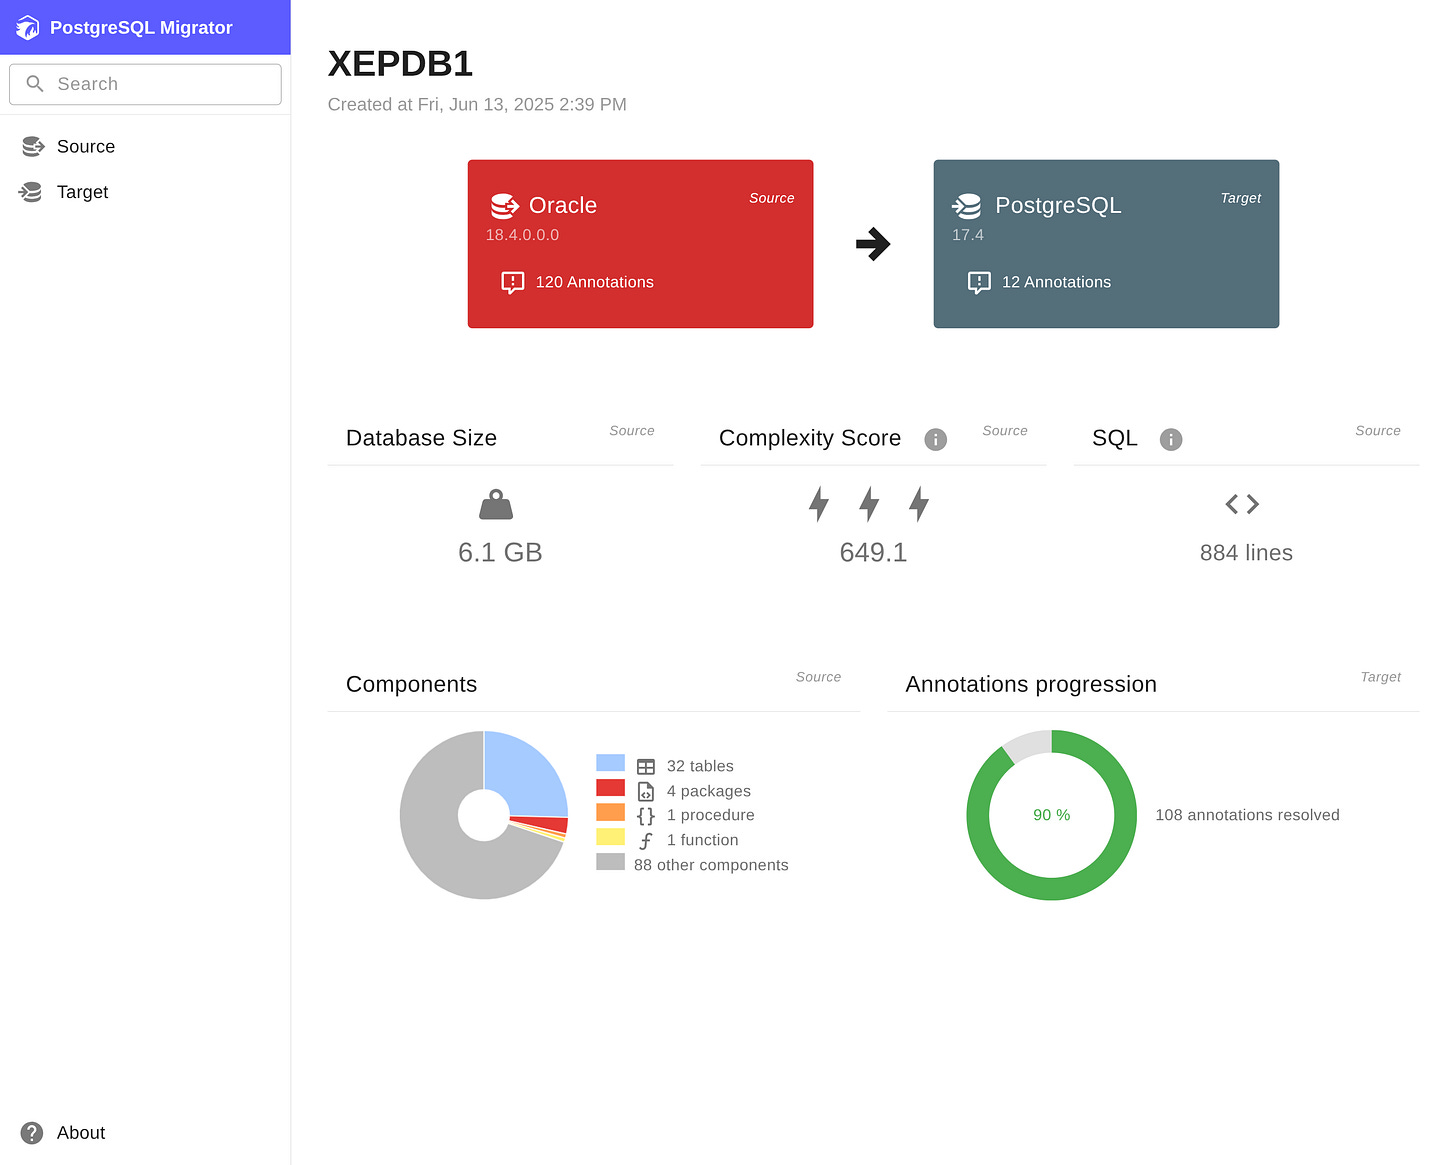Click the annotation icon beside 12 Annotations
This screenshot has height=1165, width=1456.
(x=980, y=283)
